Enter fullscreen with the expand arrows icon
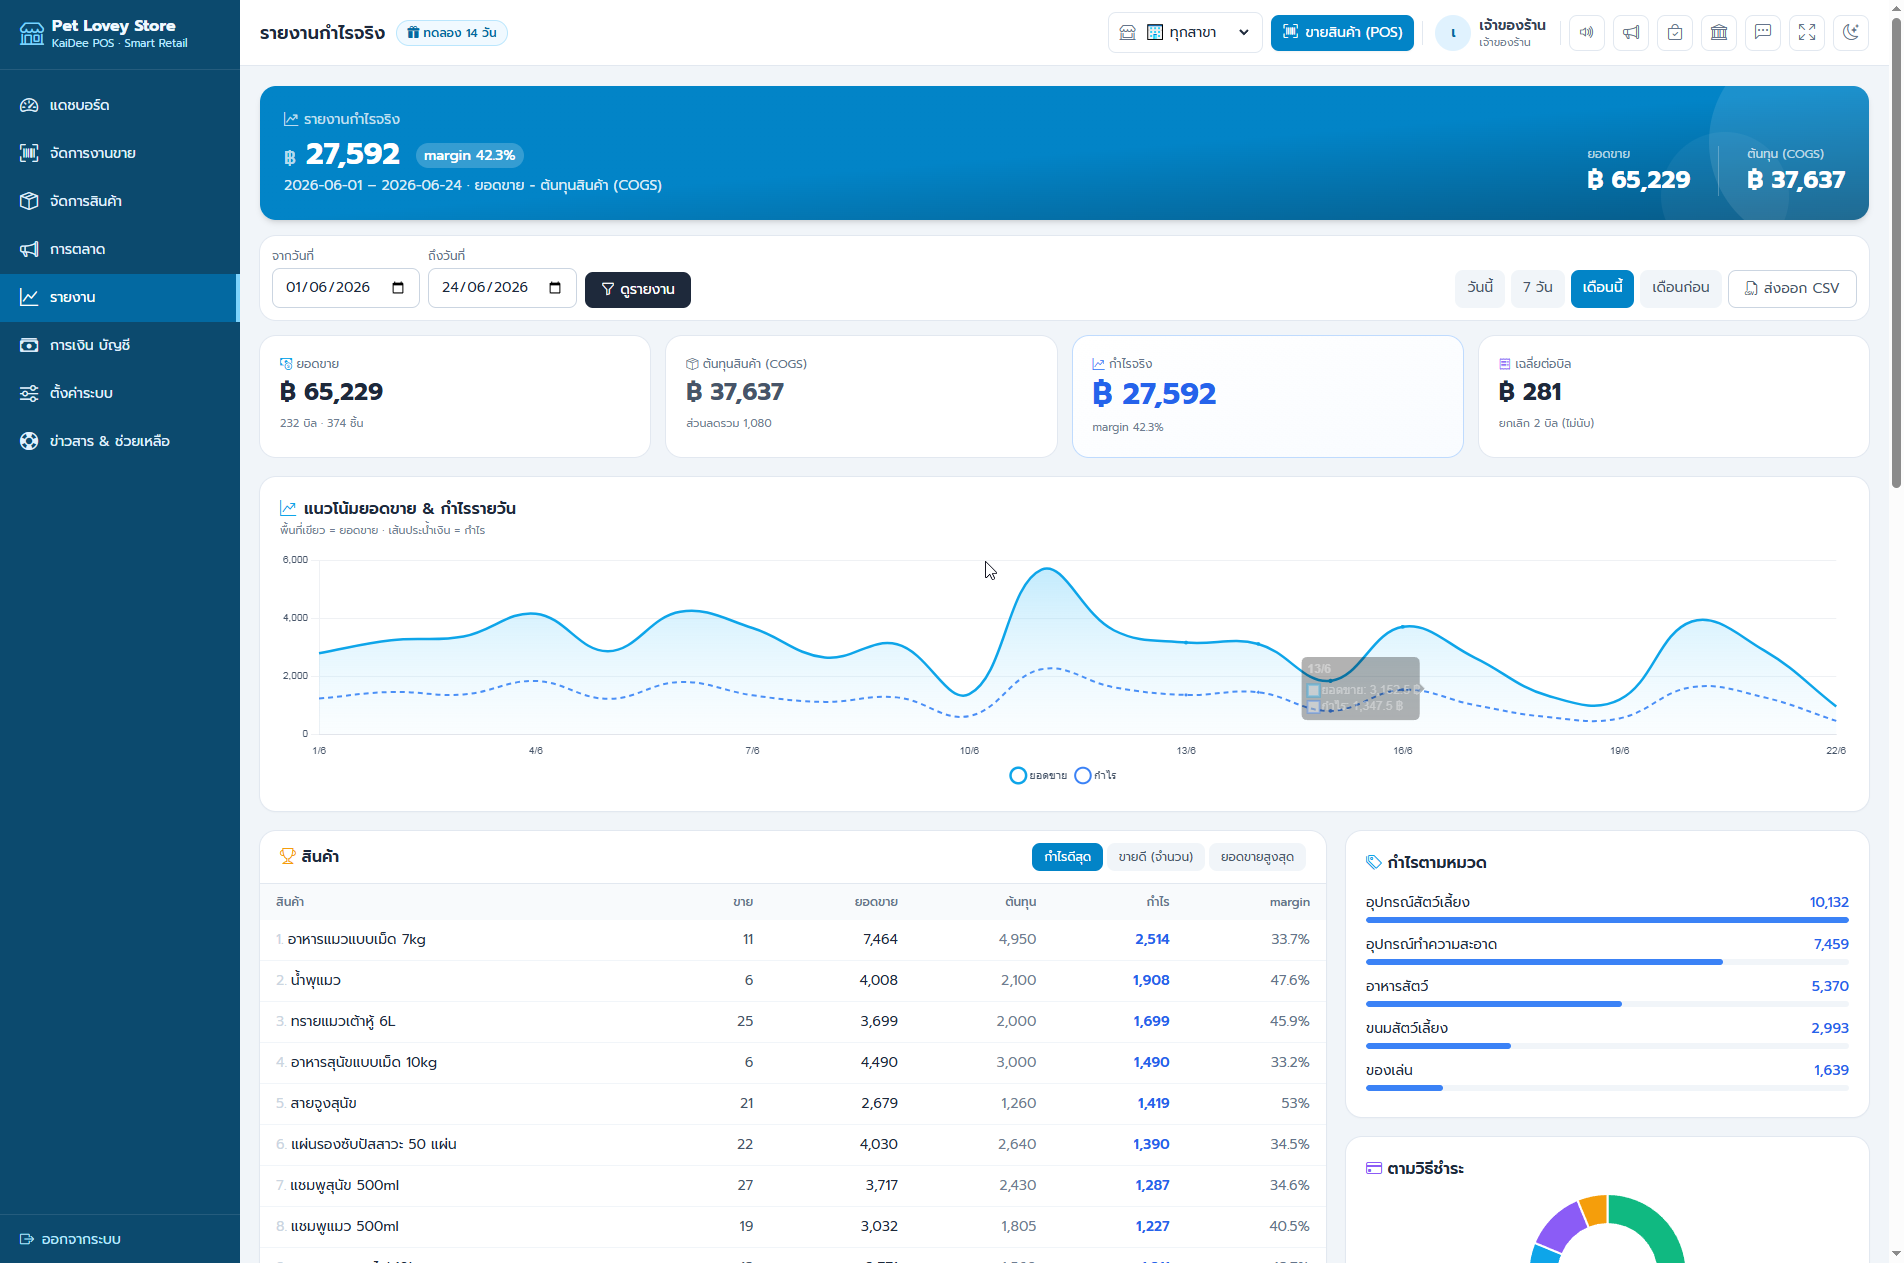 1807,32
